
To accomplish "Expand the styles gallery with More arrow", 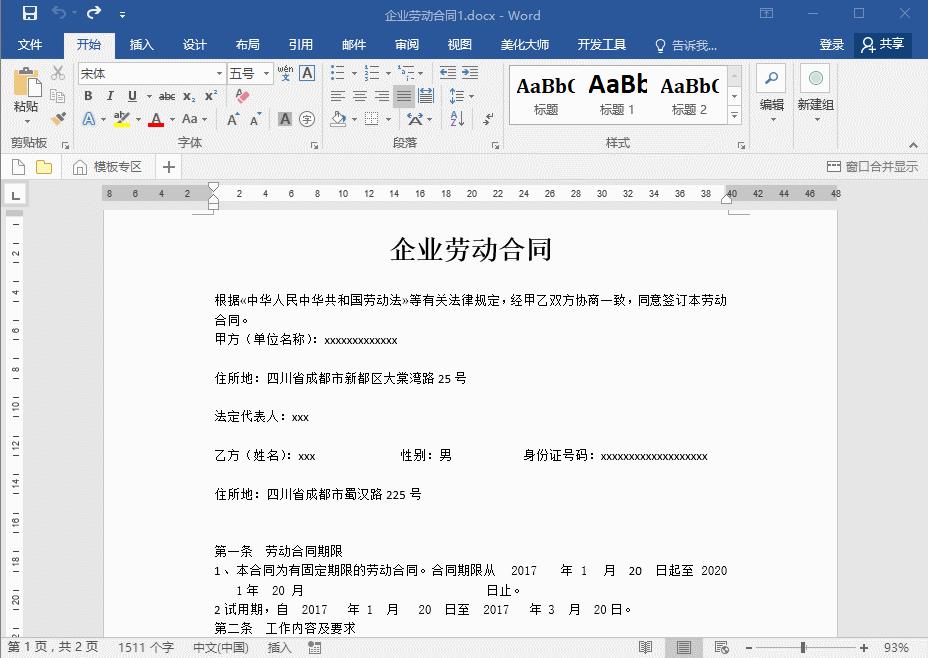I will (735, 113).
